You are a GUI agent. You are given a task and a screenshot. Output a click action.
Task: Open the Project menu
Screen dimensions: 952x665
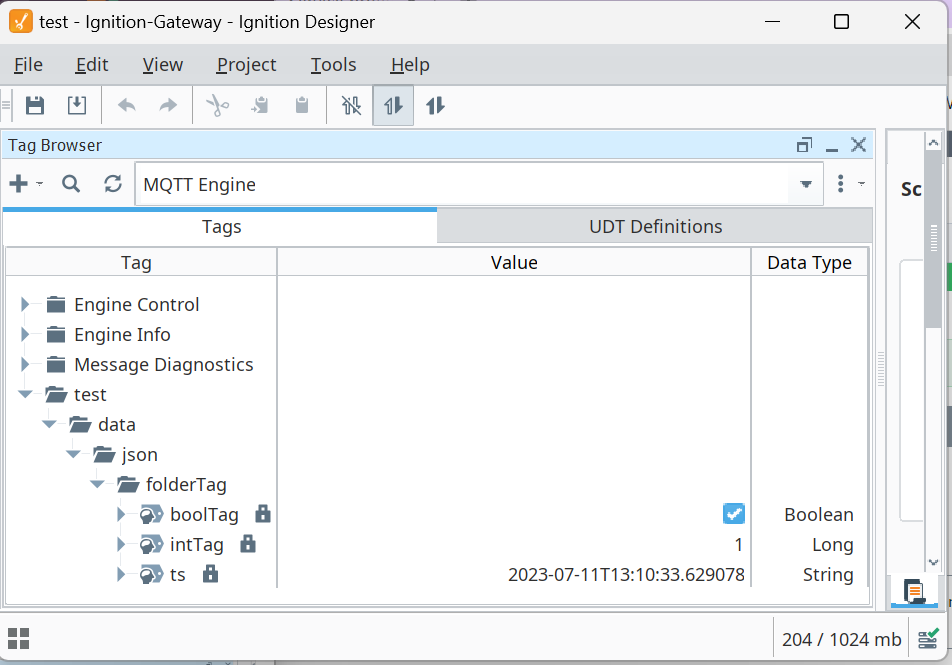pyautogui.click(x=246, y=64)
